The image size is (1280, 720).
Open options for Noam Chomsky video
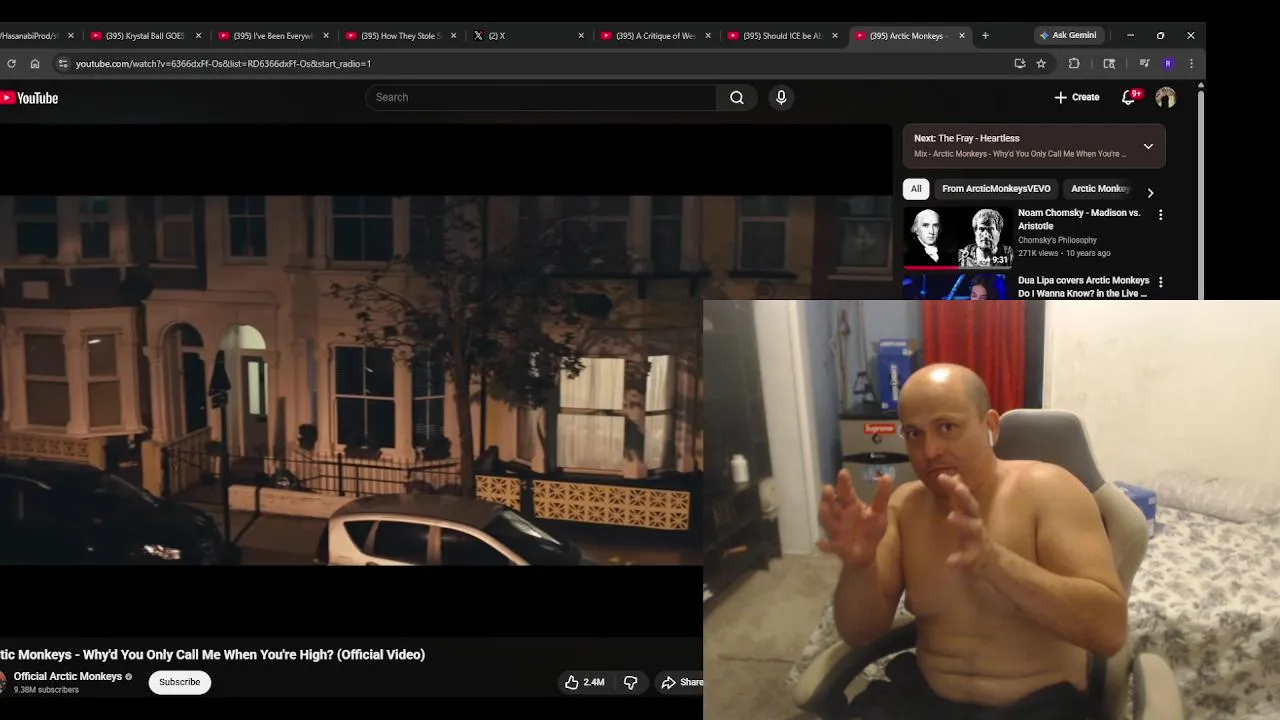click(1160, 215)
